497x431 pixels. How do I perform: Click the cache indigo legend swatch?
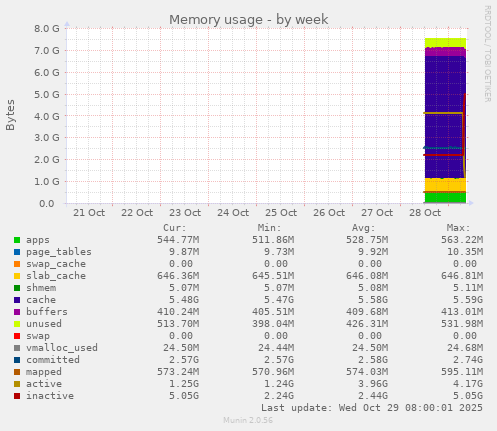[x=17, y=300]
